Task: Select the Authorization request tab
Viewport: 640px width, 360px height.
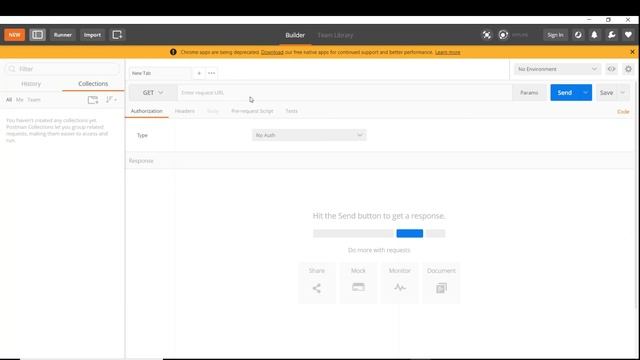Action: coord(147,111)
